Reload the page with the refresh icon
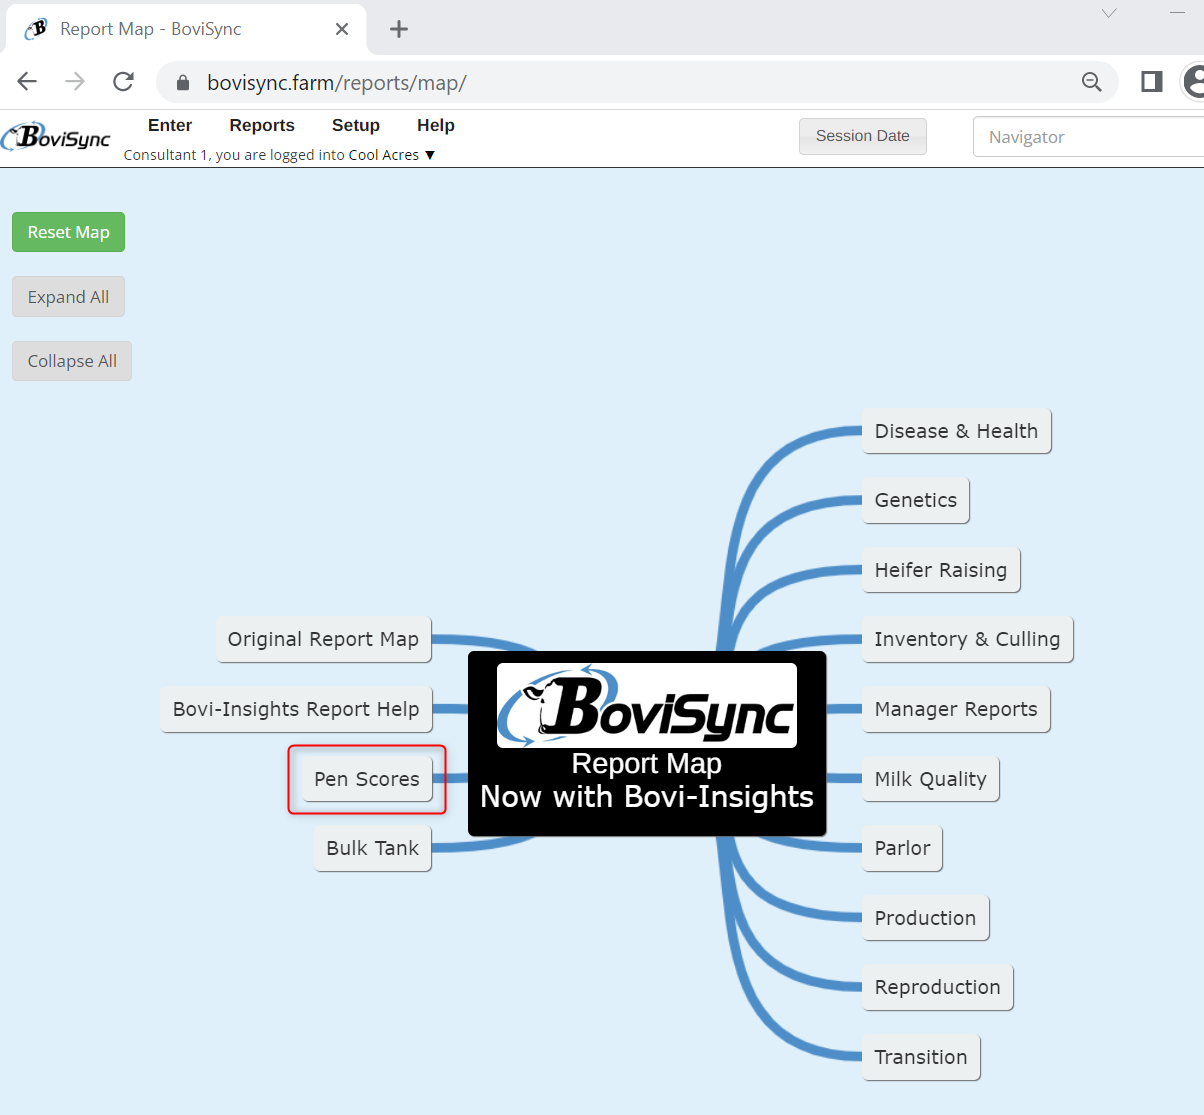Screen dimensions: 1204x1115 tap(123, 82)
